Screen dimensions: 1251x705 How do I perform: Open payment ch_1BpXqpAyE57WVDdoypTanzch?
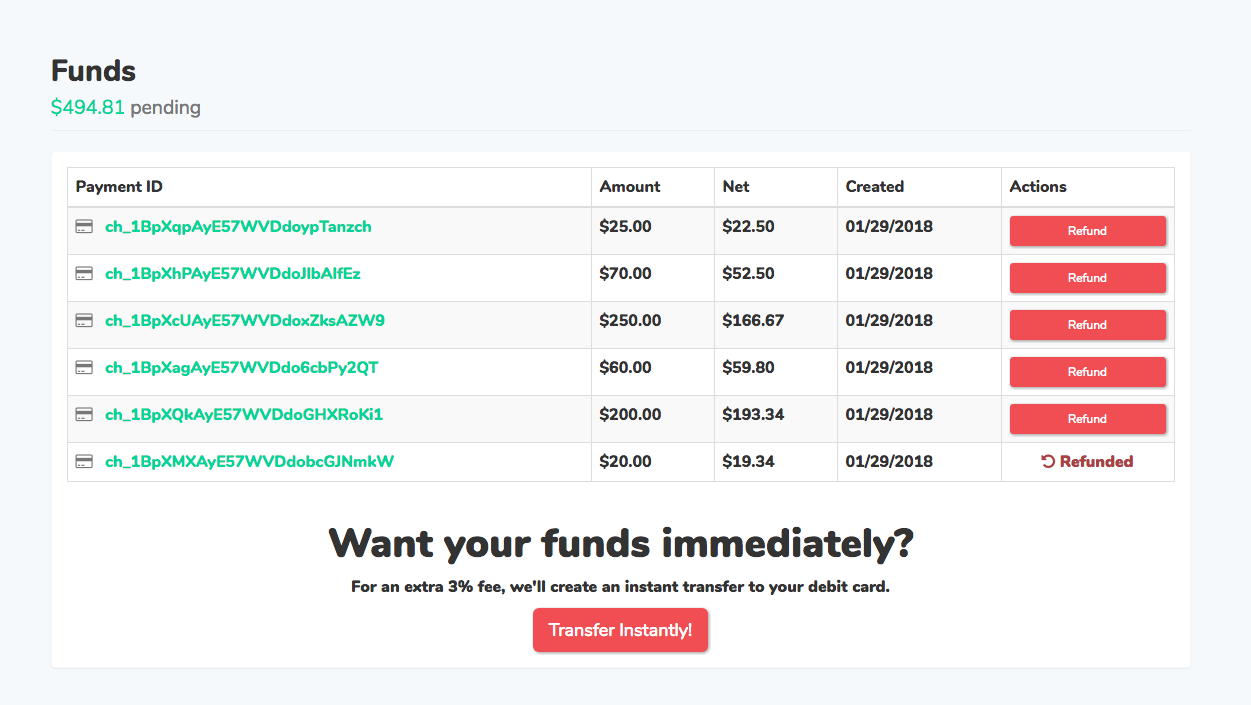[238, 227]
